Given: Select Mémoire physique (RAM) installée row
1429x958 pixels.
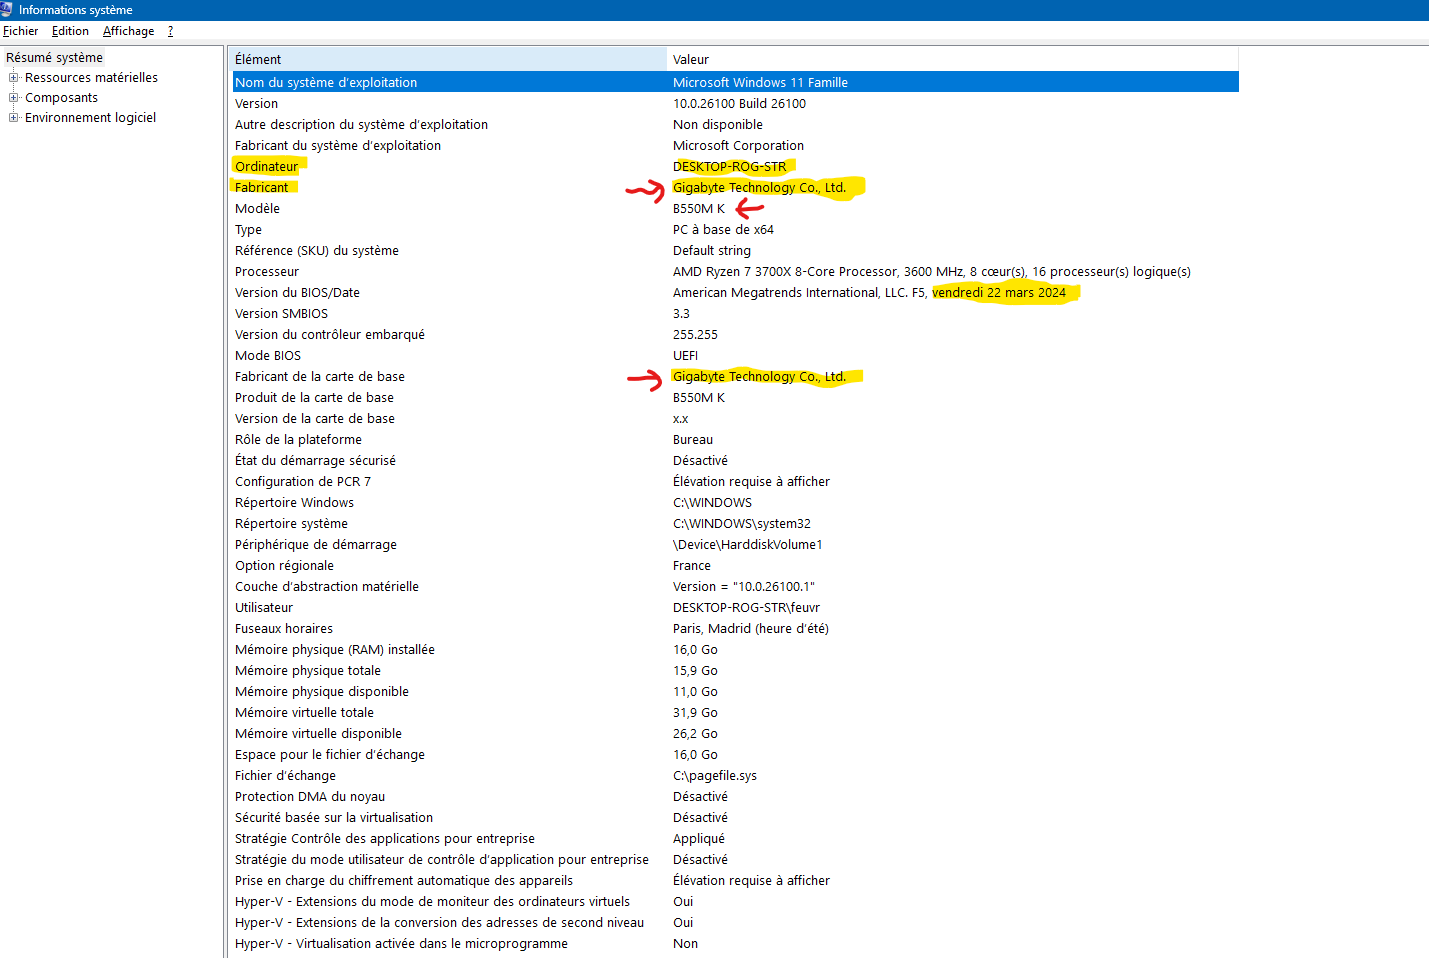Looking at the screenshot, I should (335, 650).
